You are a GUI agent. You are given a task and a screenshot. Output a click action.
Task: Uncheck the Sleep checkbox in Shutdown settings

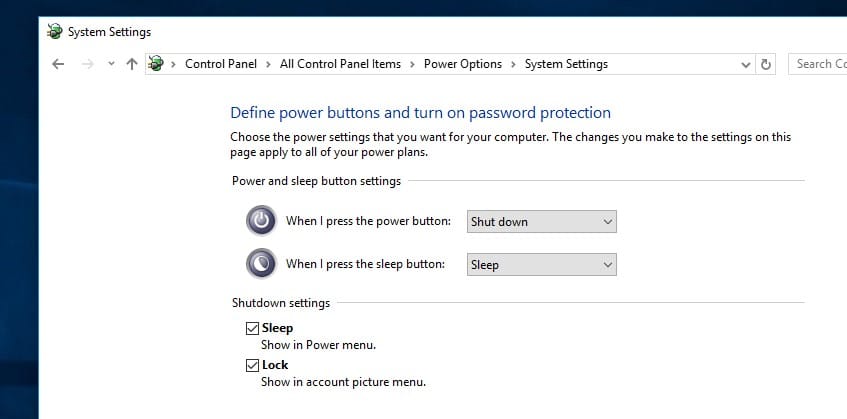[x=252, y=328]
